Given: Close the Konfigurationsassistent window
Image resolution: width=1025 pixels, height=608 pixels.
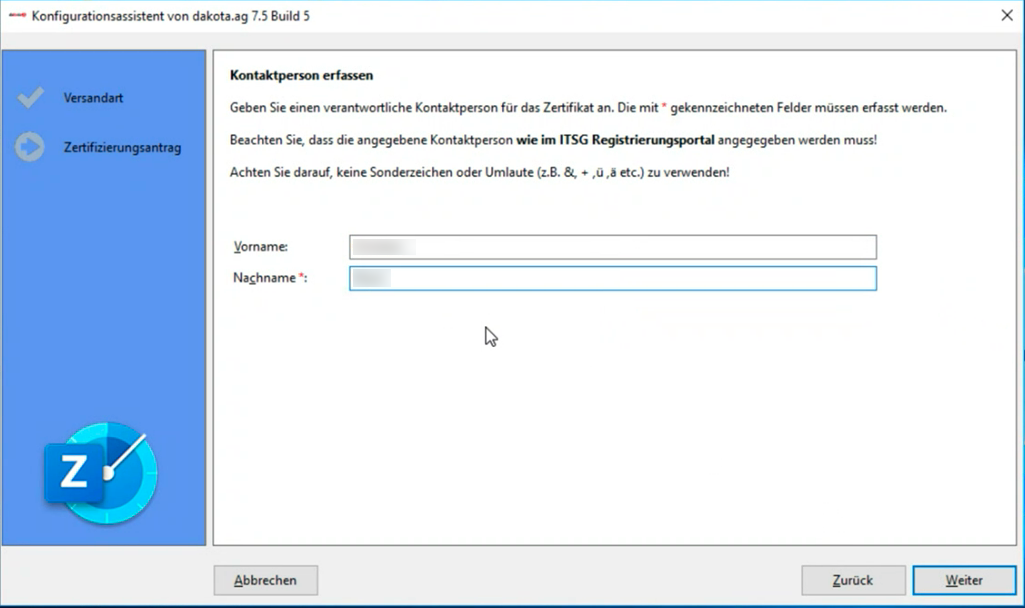Looking at the screenshot, I should point(1008,15).
